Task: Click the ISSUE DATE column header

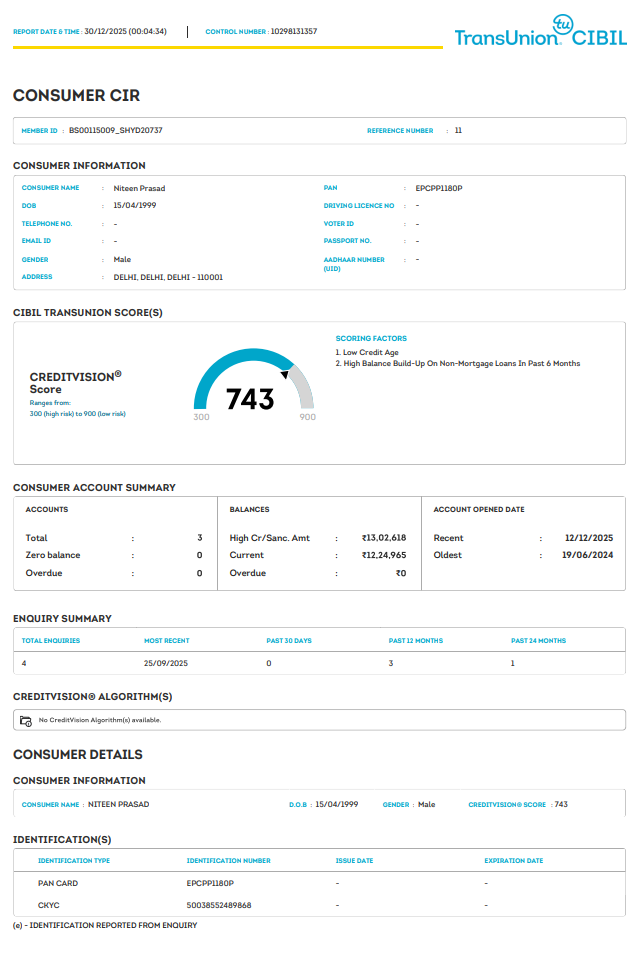Action: point(354,861)
